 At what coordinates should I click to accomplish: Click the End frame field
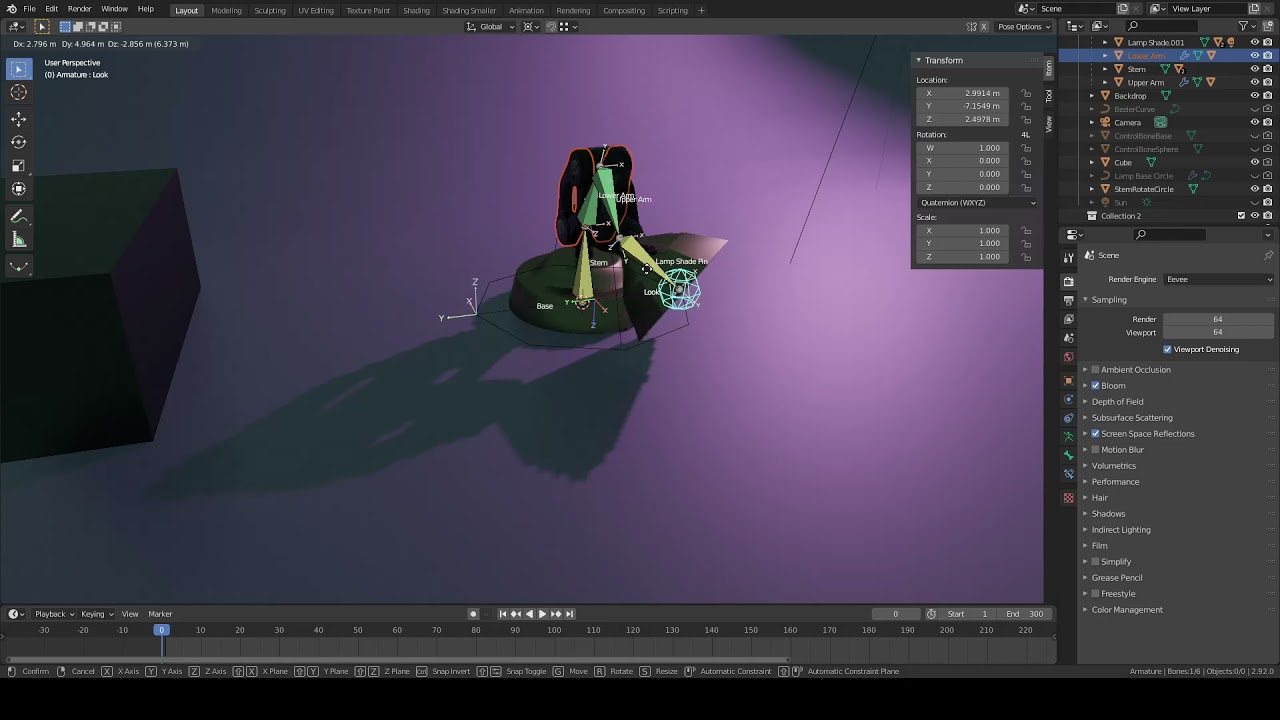(1025, 614)
